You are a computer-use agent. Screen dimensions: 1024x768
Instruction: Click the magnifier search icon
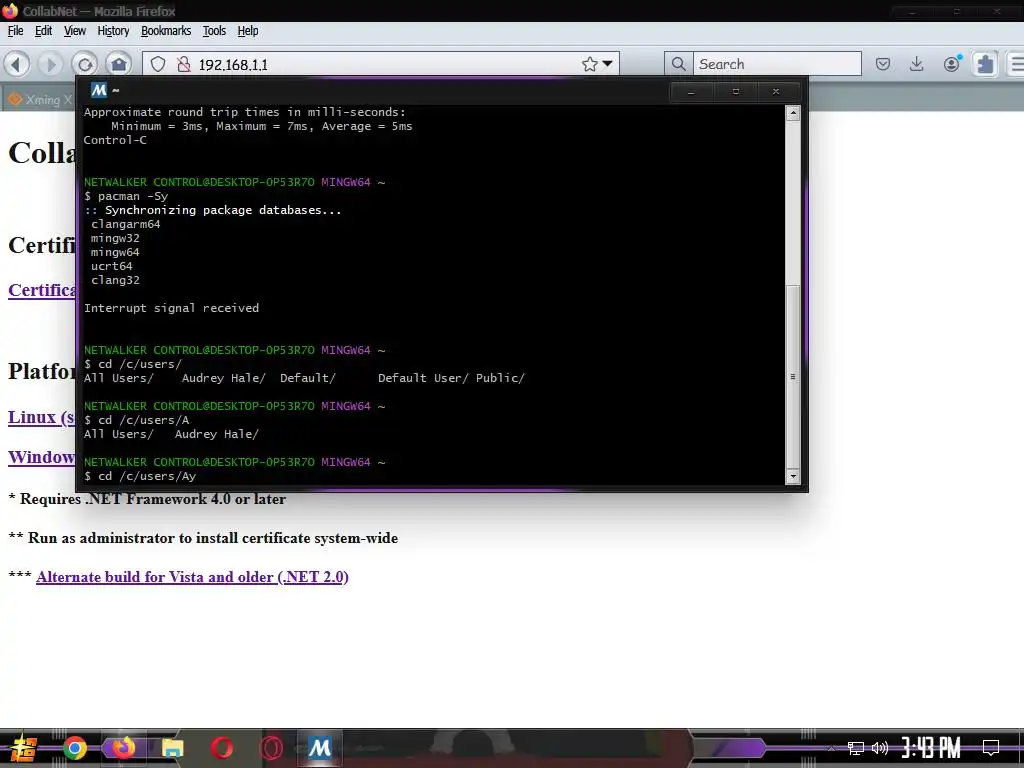point(679,64)
